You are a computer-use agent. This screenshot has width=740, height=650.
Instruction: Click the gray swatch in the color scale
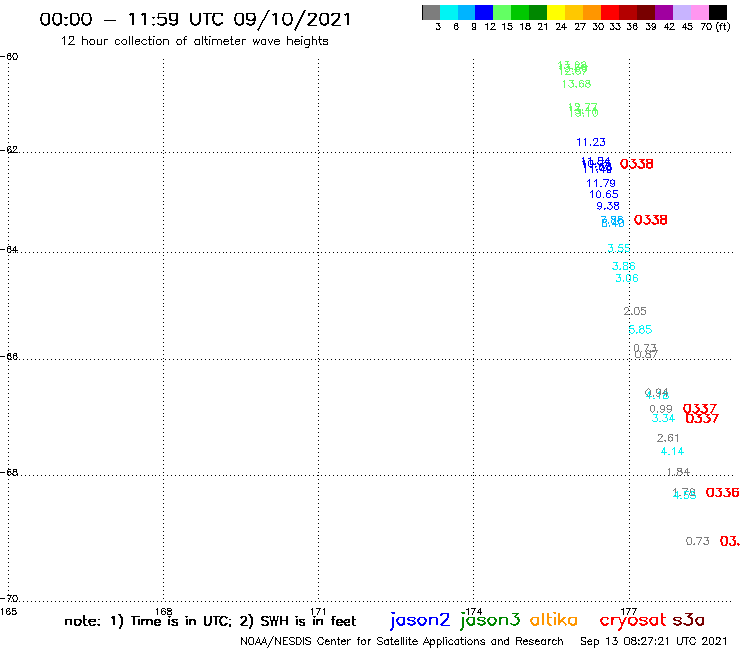point(431,12)
